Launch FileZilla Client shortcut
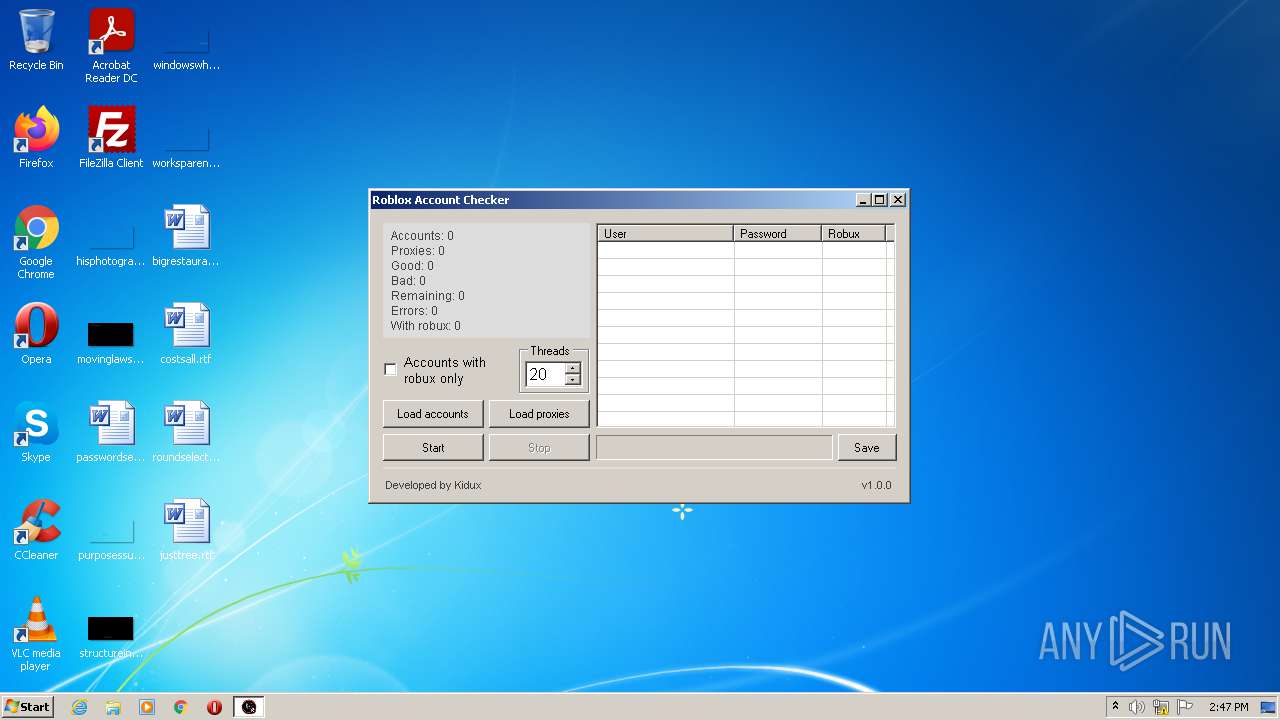The image size is (1280, 720). pyautogui.click(x=111, y=137)
